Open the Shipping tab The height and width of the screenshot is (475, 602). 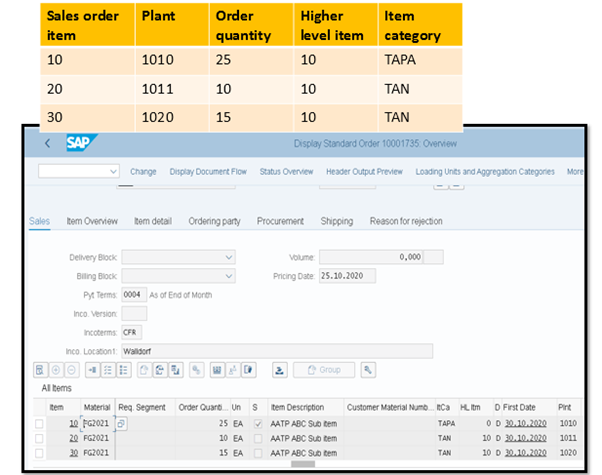336,221
